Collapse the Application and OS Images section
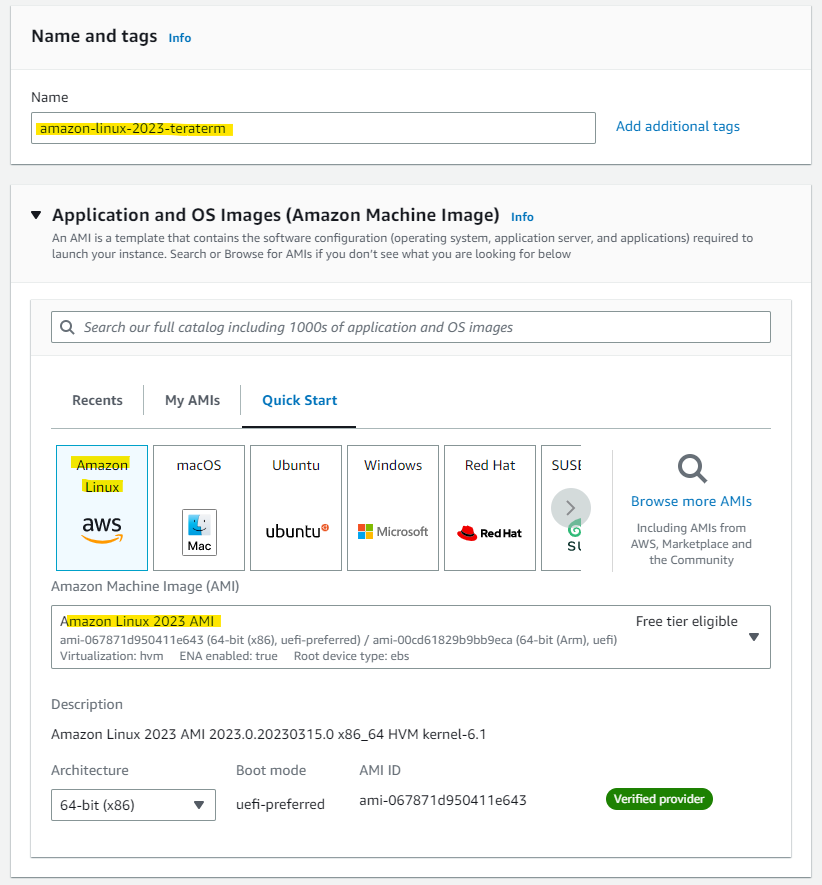 [x=37, y=214]
